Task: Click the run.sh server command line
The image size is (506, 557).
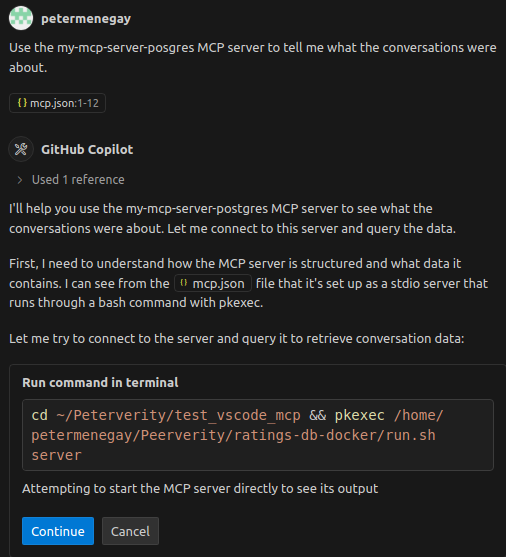Action: [x=233, y=445]
